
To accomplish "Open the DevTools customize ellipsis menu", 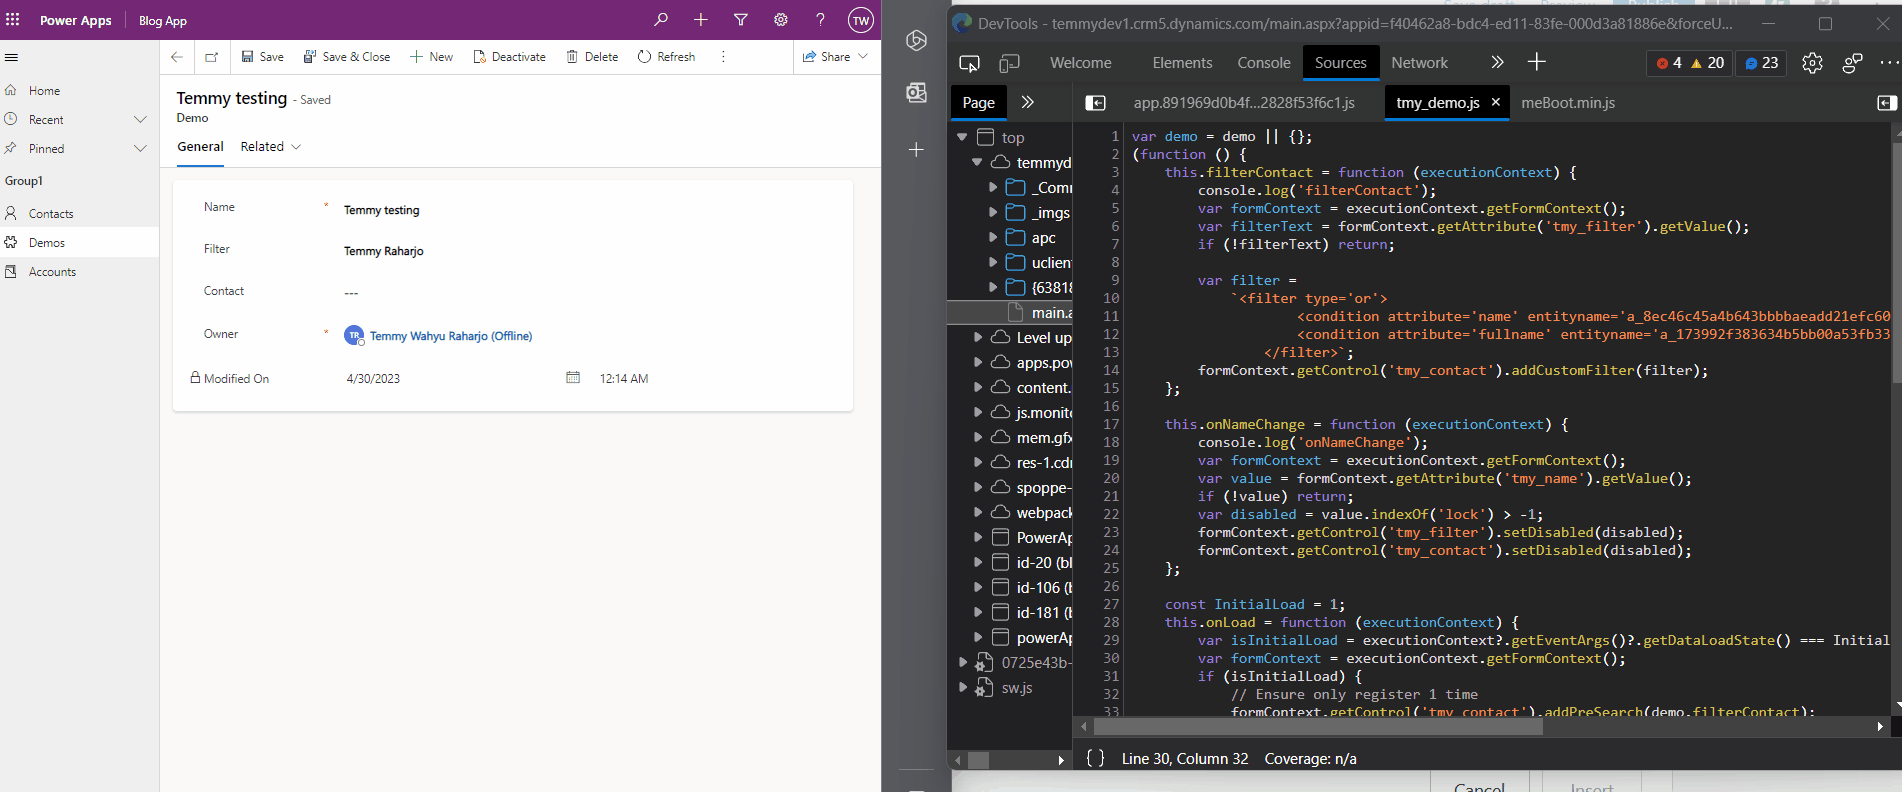I will [x=1889, y=63].
